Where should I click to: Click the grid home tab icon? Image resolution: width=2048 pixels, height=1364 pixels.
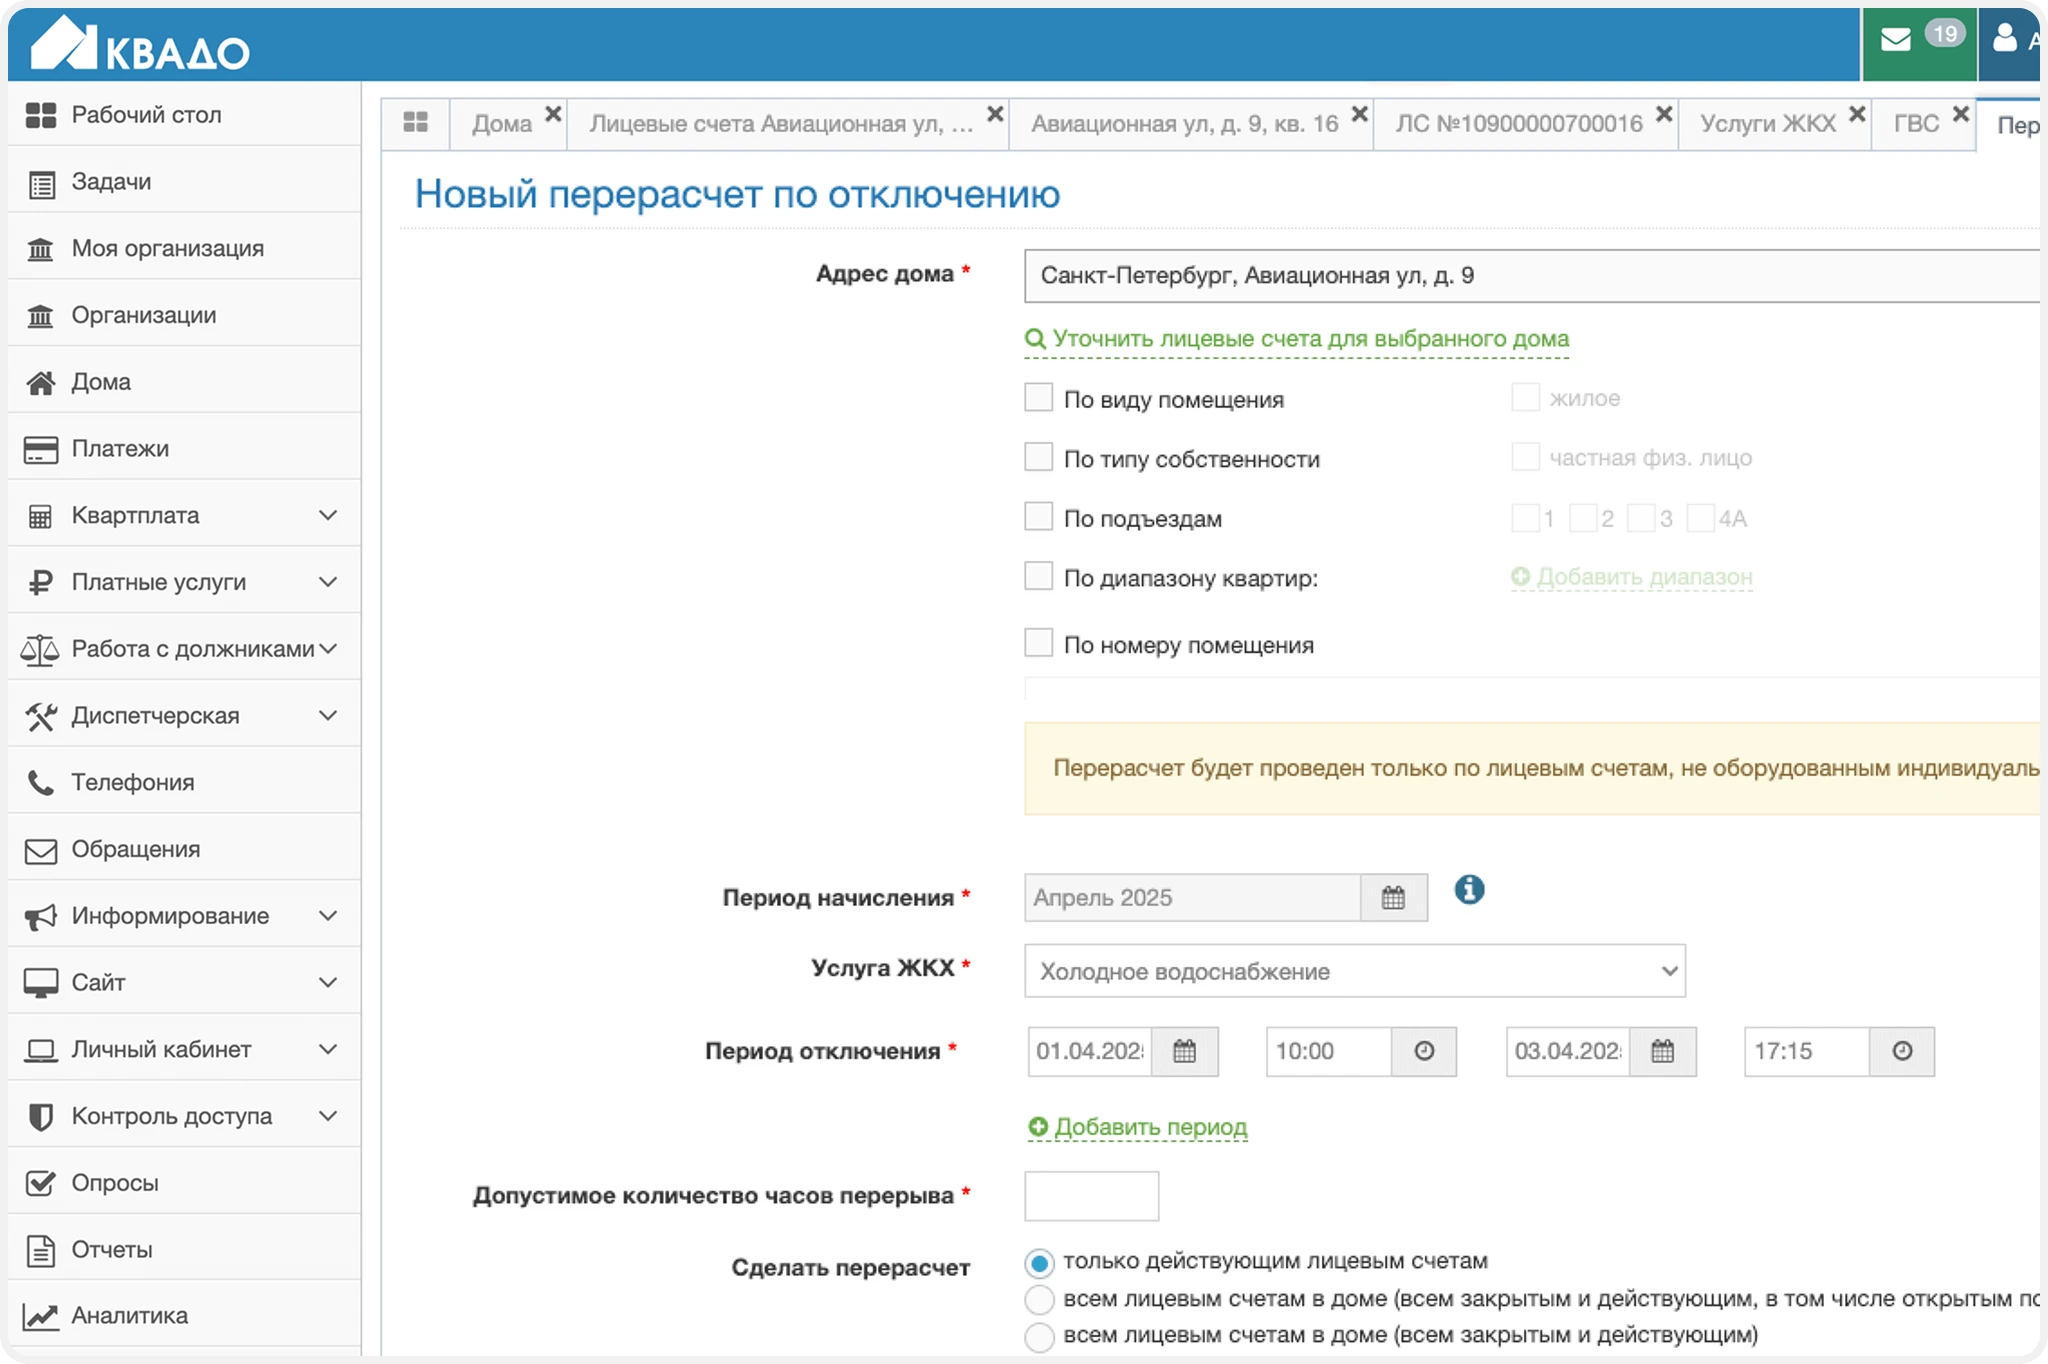tap(415, 123)
